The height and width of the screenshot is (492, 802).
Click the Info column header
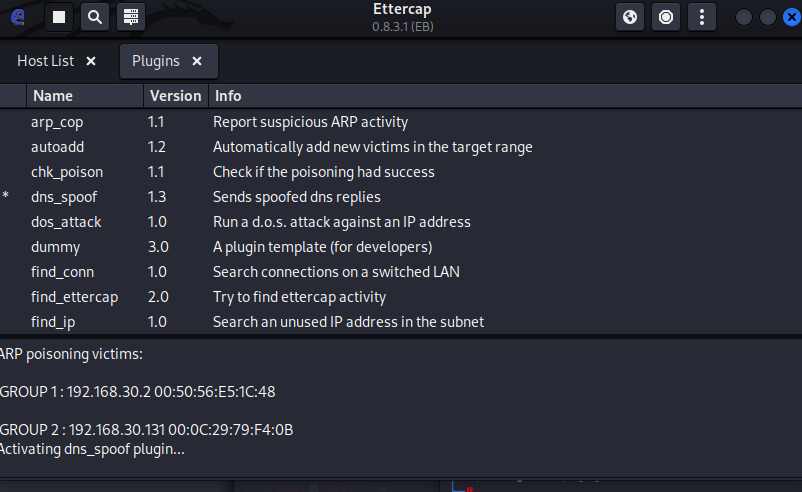tap(228, 96)
